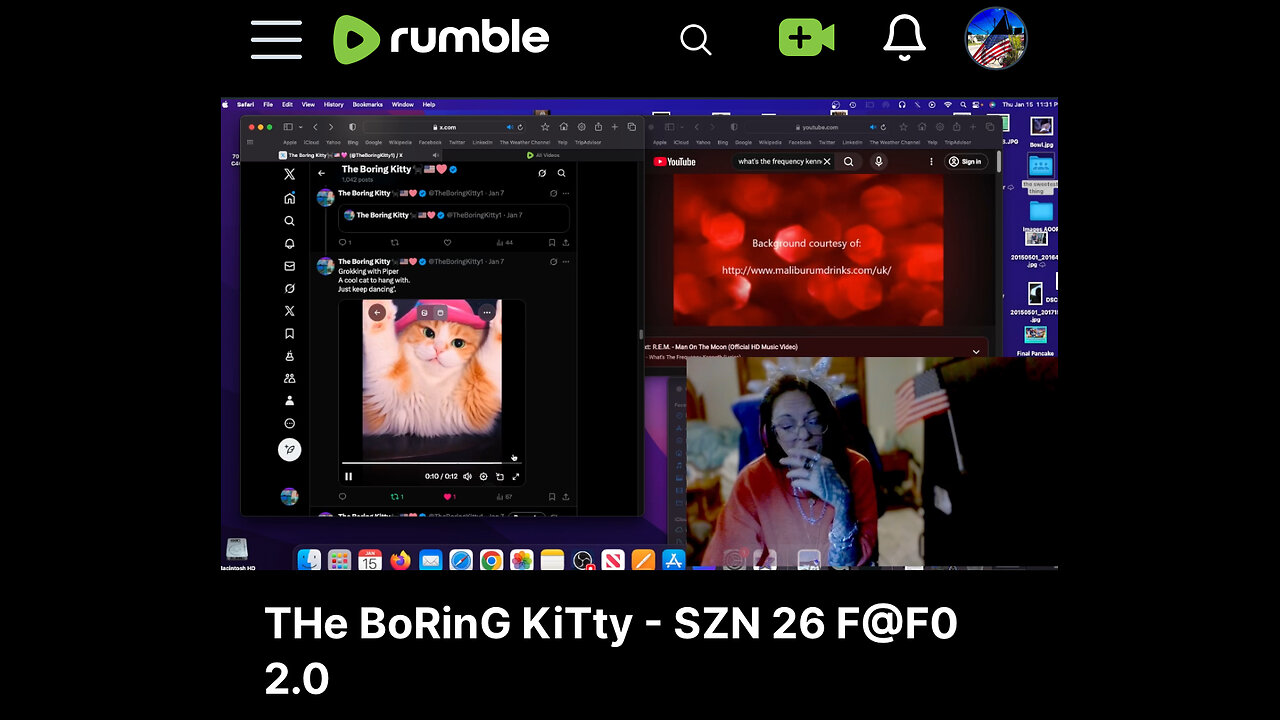Click the YouTube logo
Image resolution: width=1280 pixels, height=720 pixels.
(x=674, y=161)
